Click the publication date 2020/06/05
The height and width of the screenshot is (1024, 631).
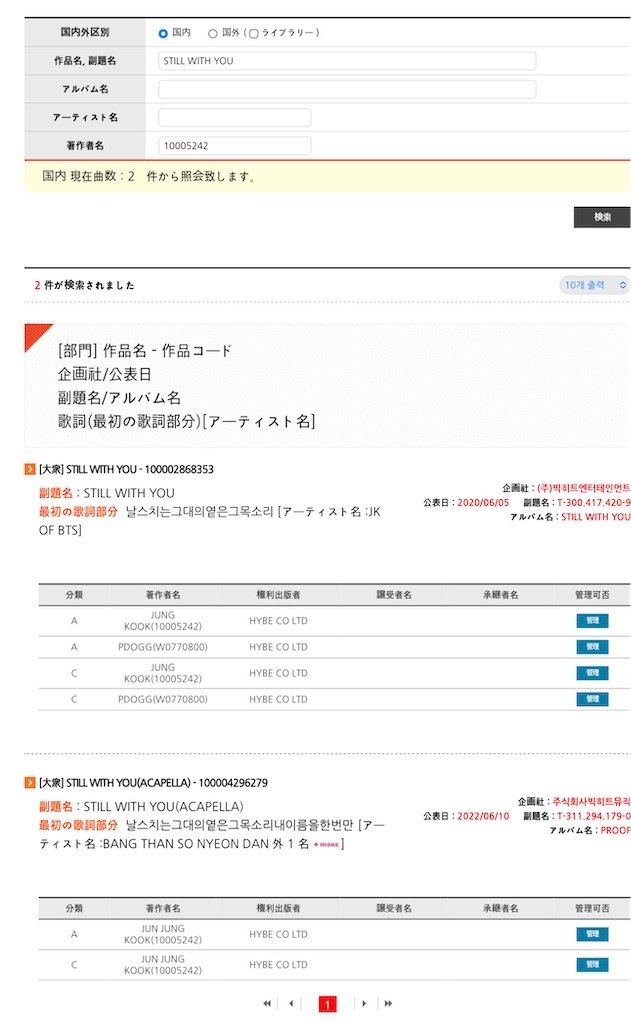coord(483,502)
